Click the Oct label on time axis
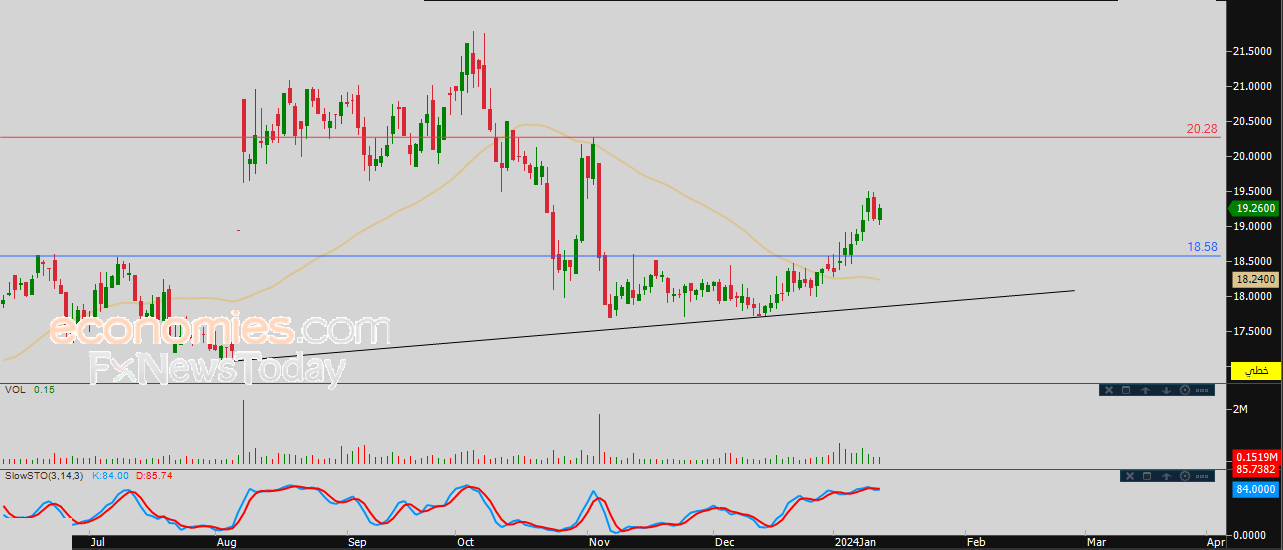The height and width of the screenshot is (550, 1283). [465, 541]
